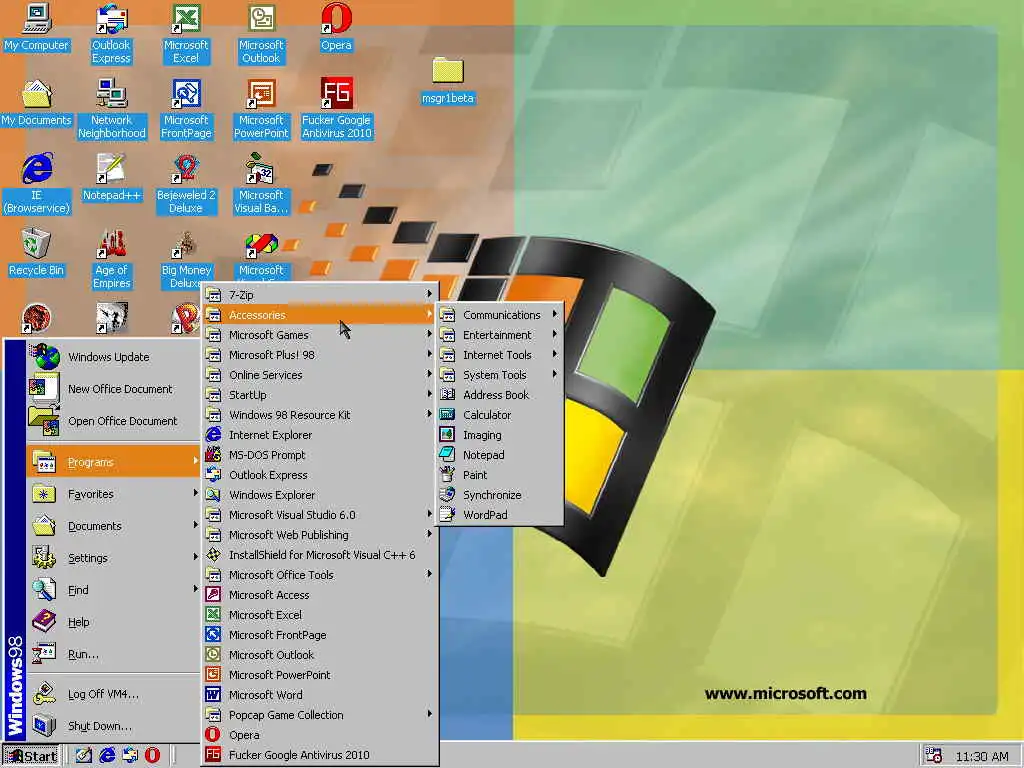Click the Start button

coord(31,756)
